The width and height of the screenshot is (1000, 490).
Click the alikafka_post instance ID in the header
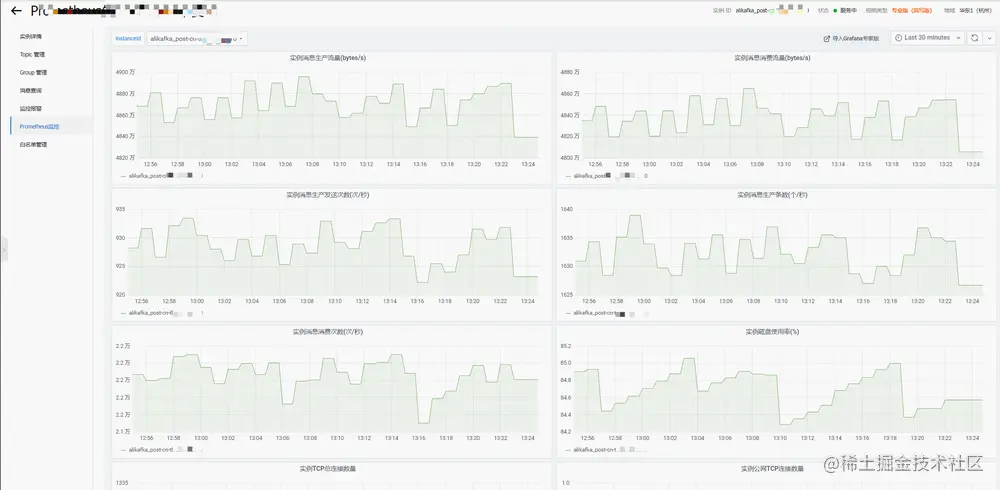pyautogui.click(x=772, y=11)
